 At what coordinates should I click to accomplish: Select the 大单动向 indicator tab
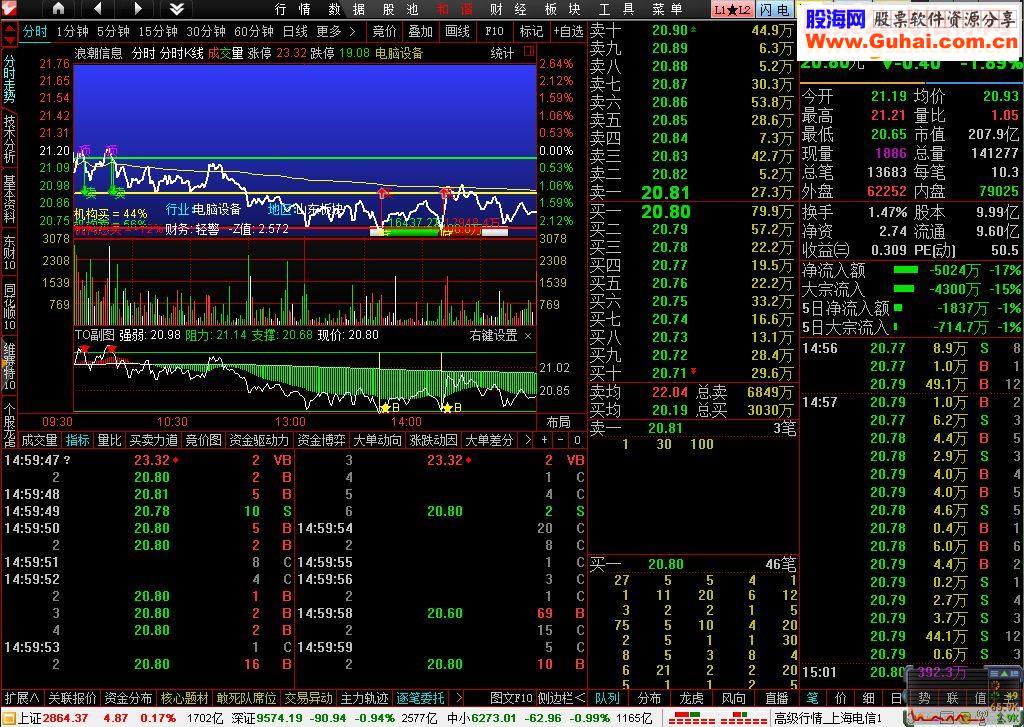377,440
